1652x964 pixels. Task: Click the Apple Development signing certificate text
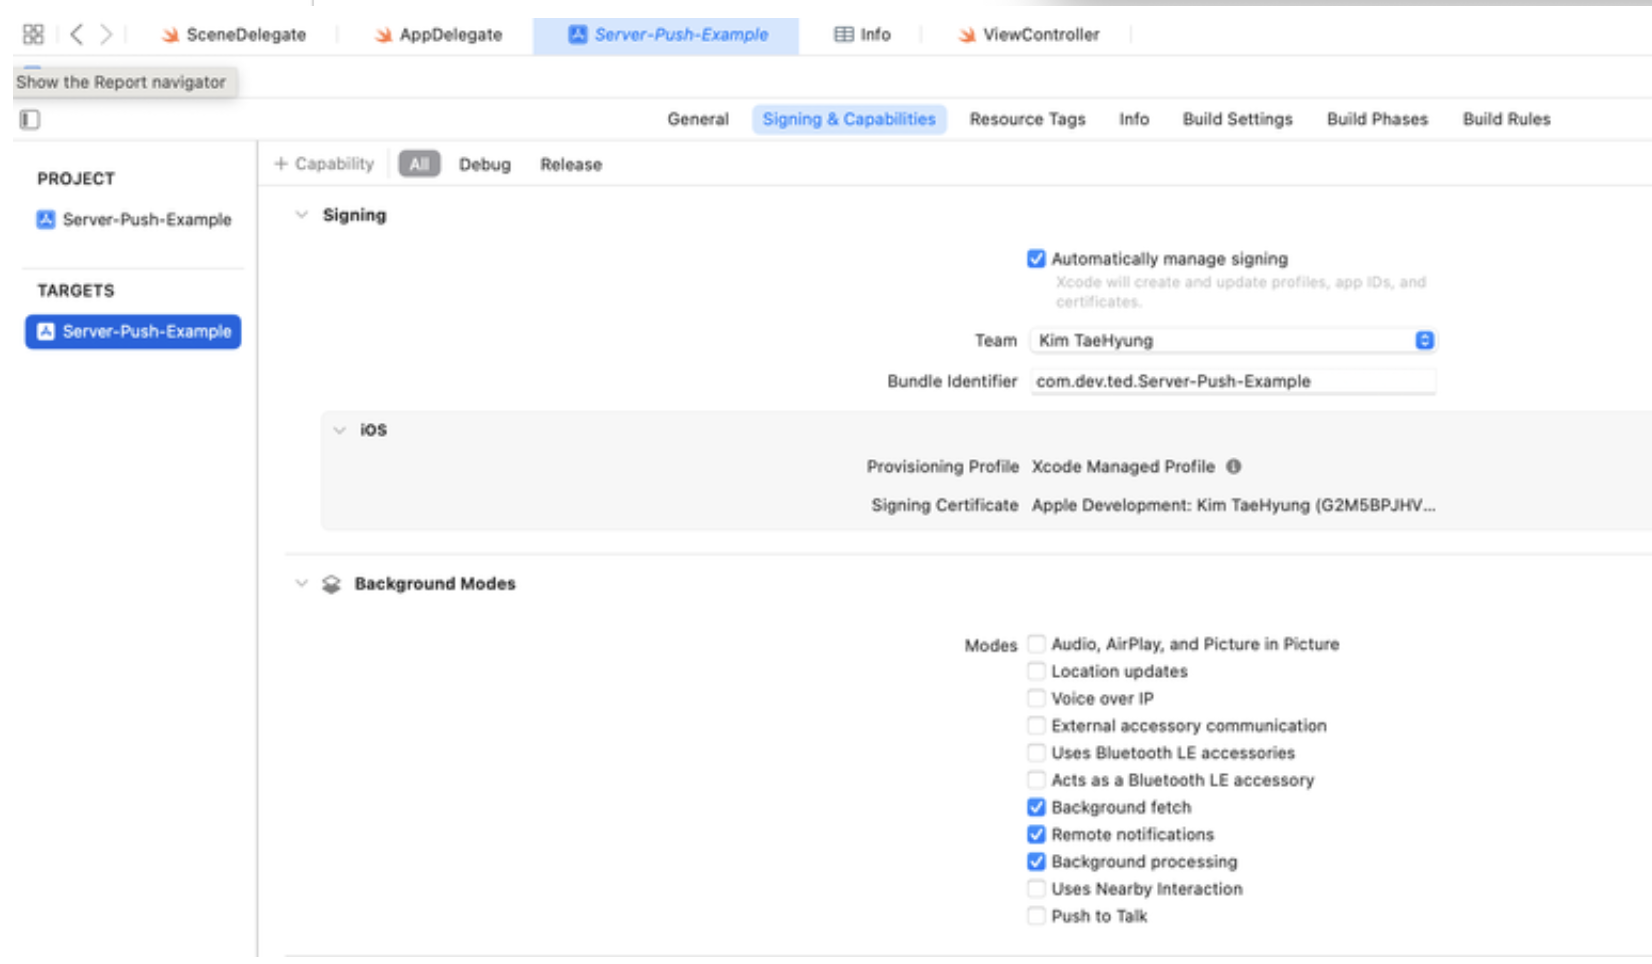(1233, 506)
